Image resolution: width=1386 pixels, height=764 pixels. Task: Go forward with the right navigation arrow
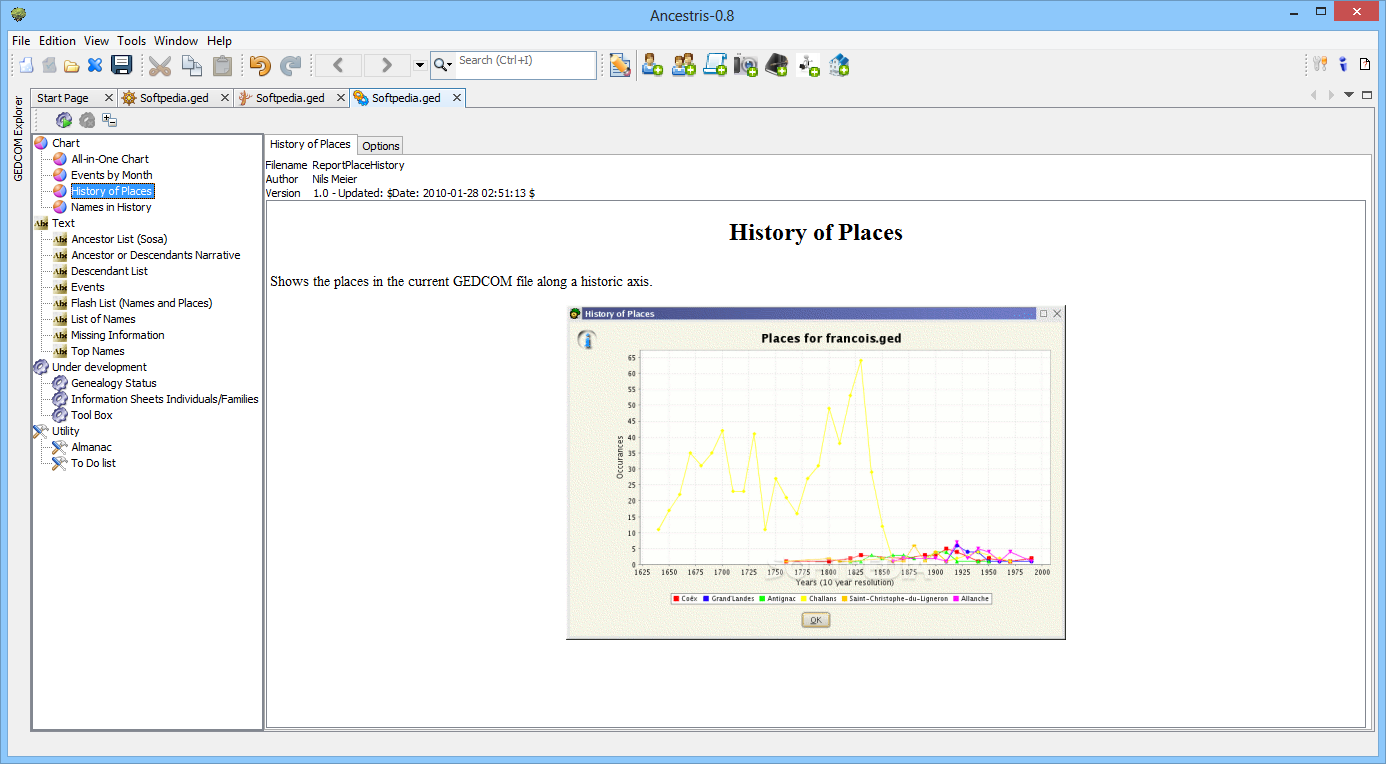387,66
